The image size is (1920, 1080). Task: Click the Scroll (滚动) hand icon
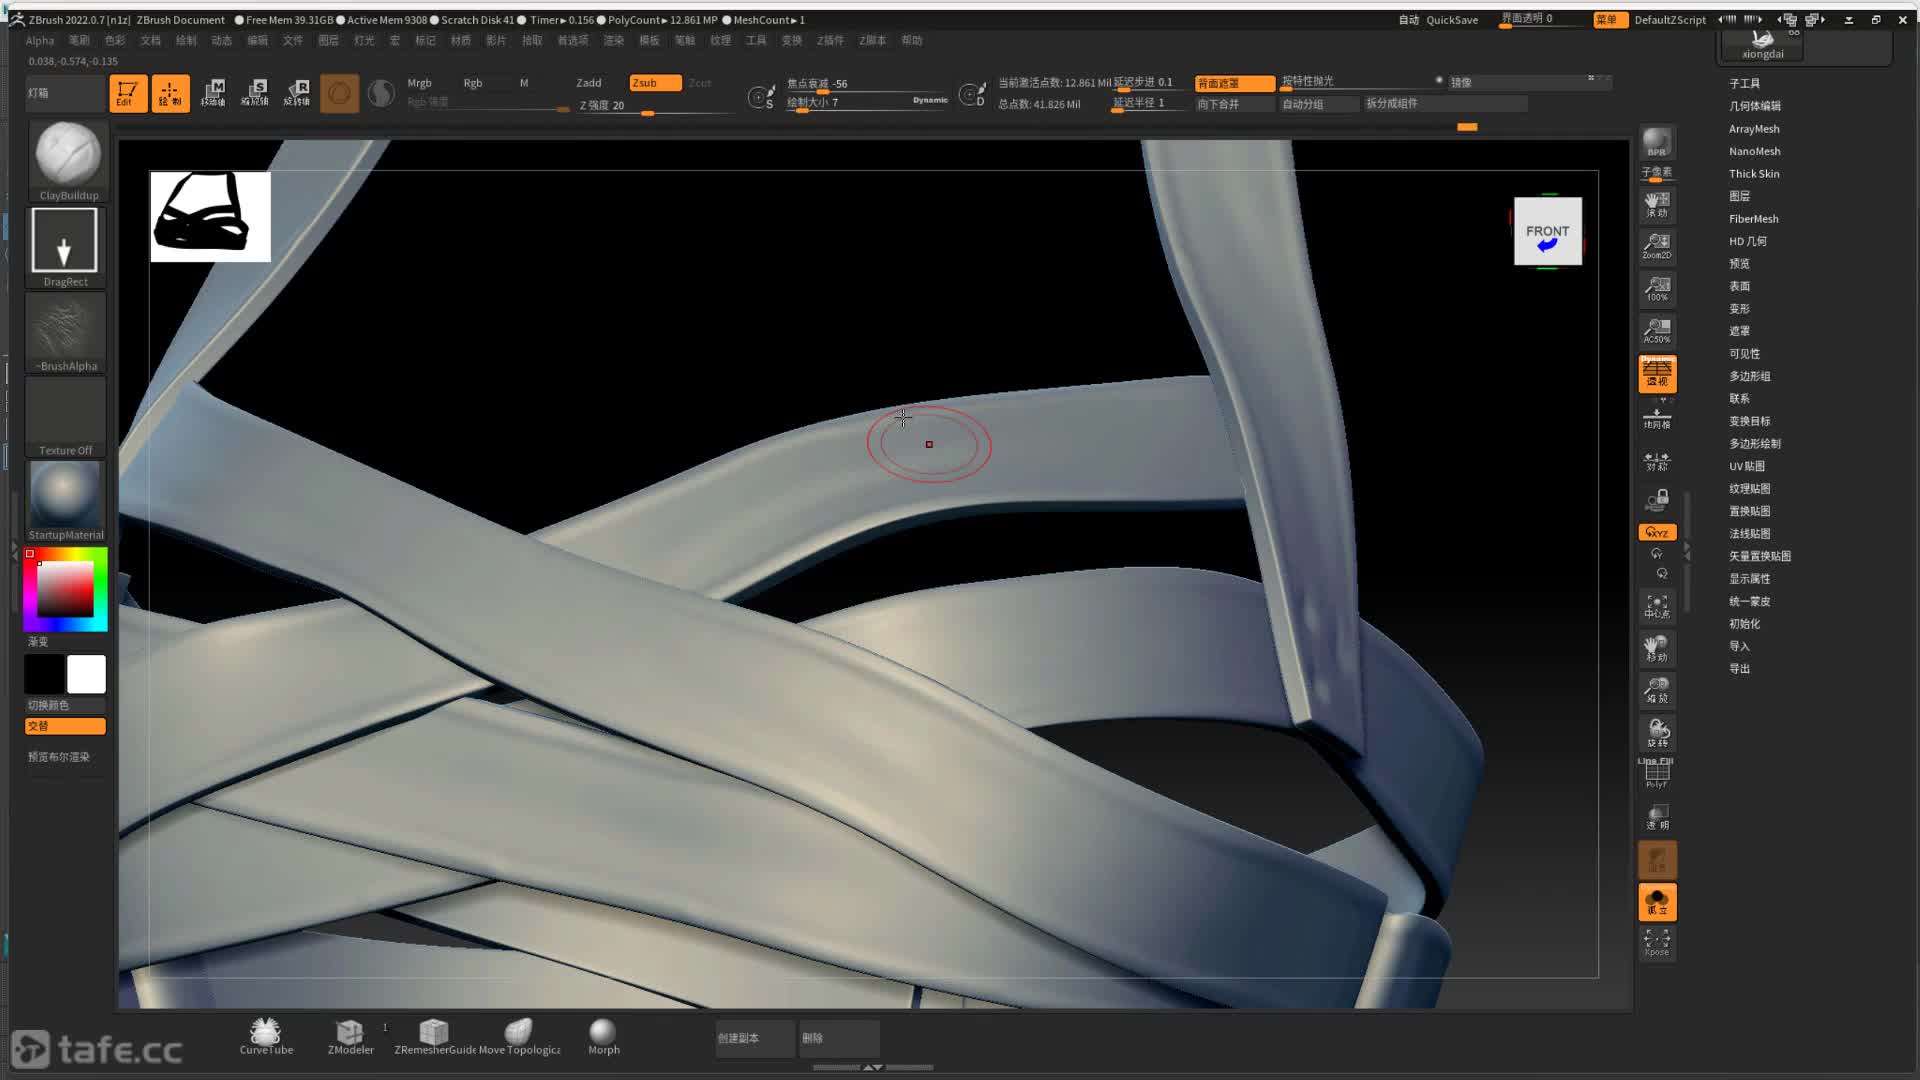tap(1657, 205)
